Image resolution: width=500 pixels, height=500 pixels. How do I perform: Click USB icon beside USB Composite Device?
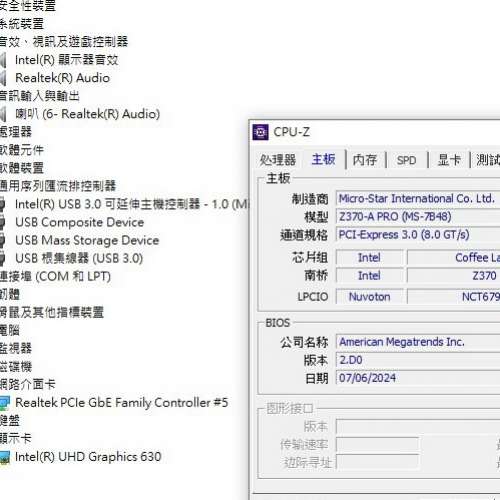pos(3,222)
